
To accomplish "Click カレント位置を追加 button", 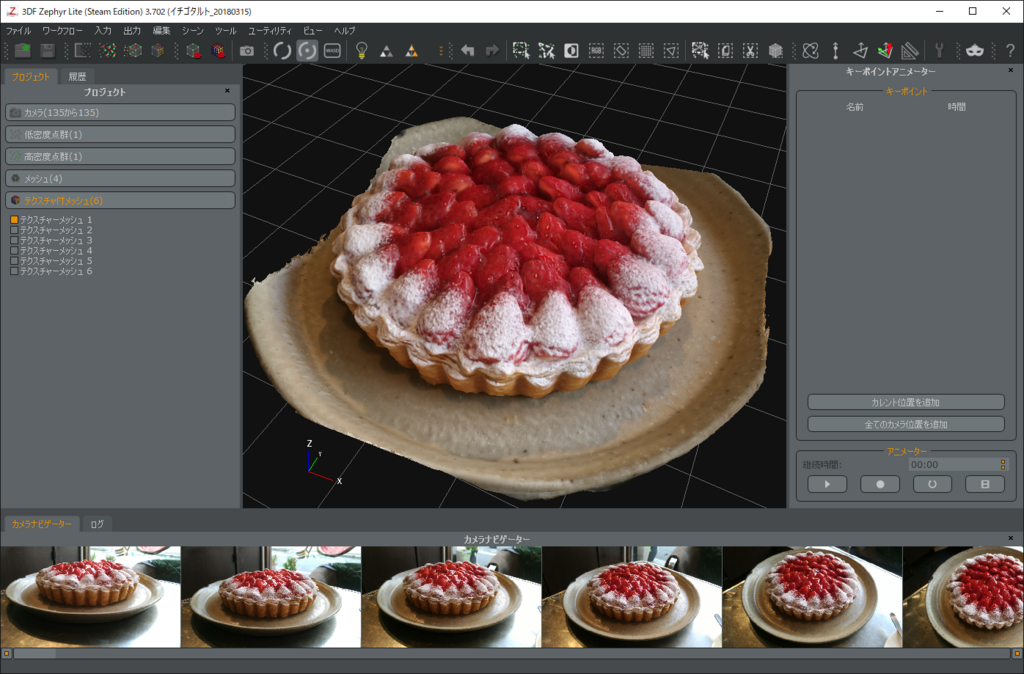I will point(906,402).
